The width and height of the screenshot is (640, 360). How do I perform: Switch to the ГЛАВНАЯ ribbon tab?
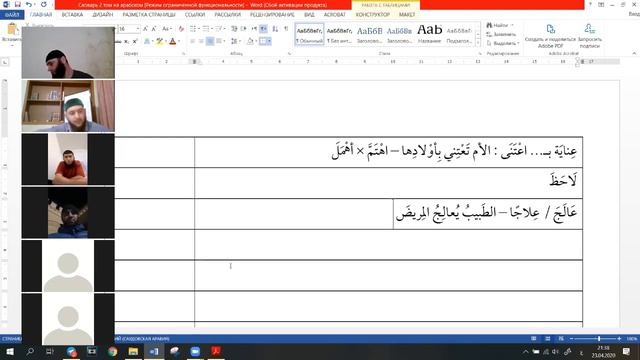coord(41,15)
